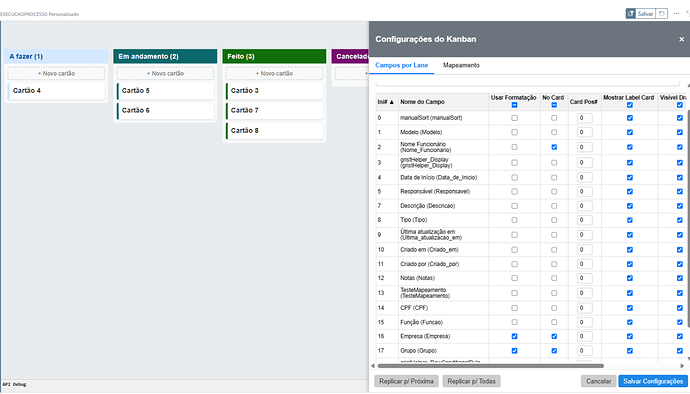The image size is (690, 394).
Task: Click the revert arrow icon next to Salvar
Action: (661, 14)
